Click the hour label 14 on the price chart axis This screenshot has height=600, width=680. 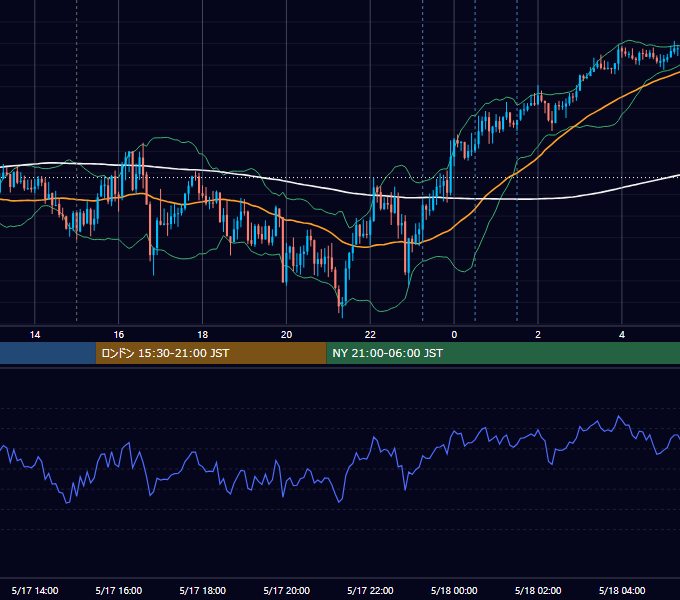pyautogui.click(x=35, y=335)
